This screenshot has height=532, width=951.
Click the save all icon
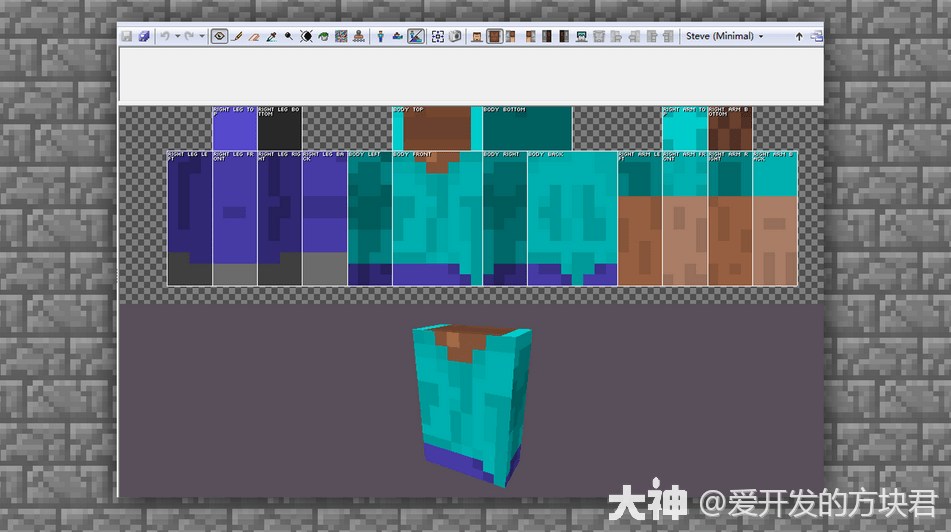[x=144, y=36]
